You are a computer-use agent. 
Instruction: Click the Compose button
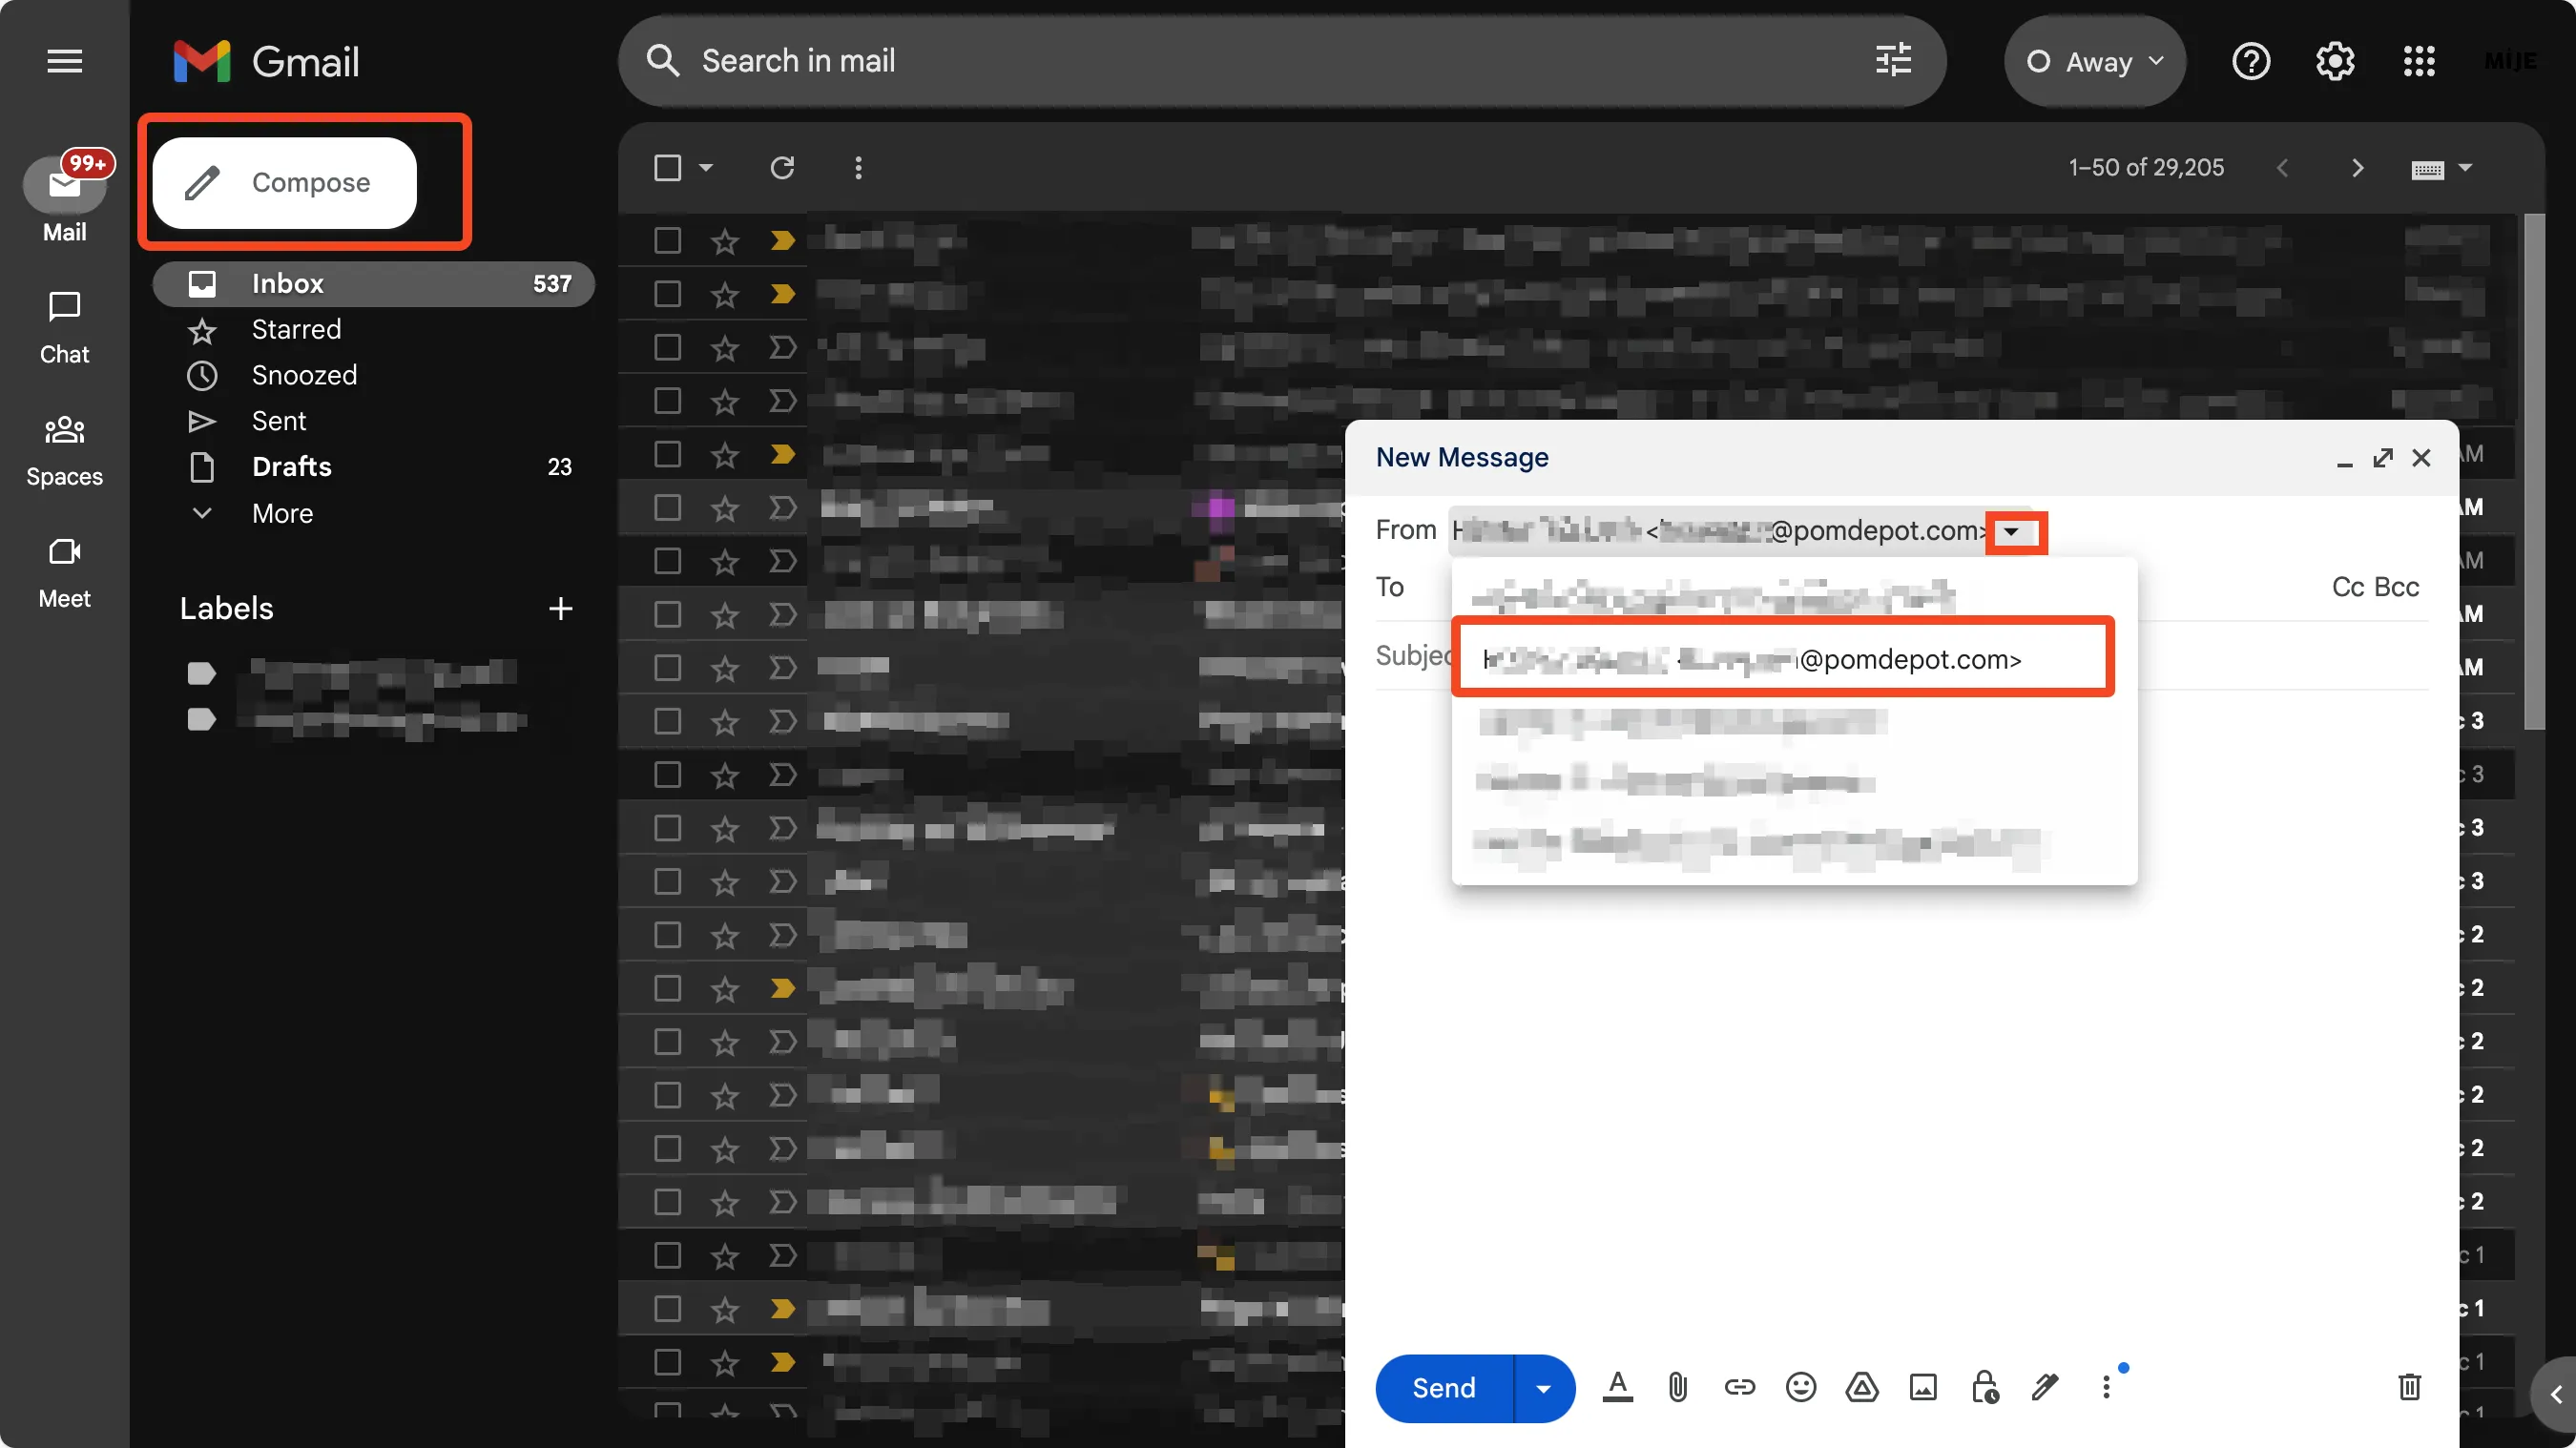(285, 183)
